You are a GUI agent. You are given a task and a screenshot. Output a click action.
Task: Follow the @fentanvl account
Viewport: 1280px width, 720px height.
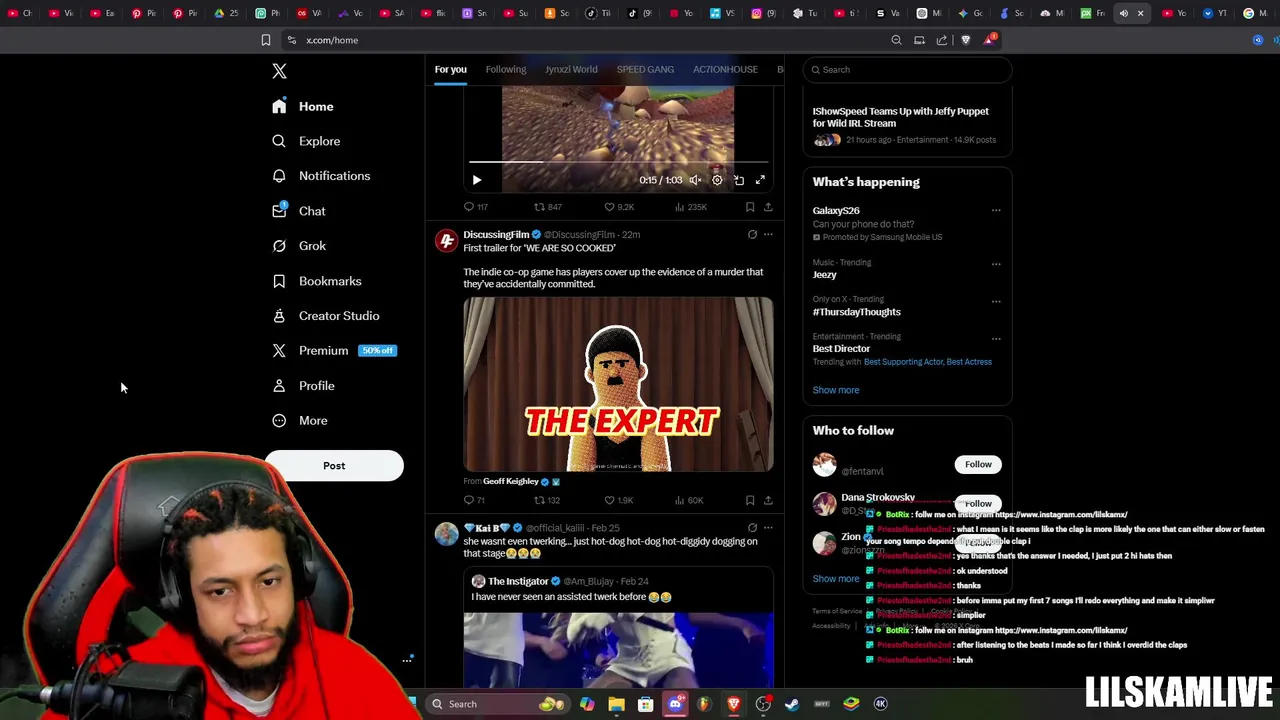tap(978, 465)
